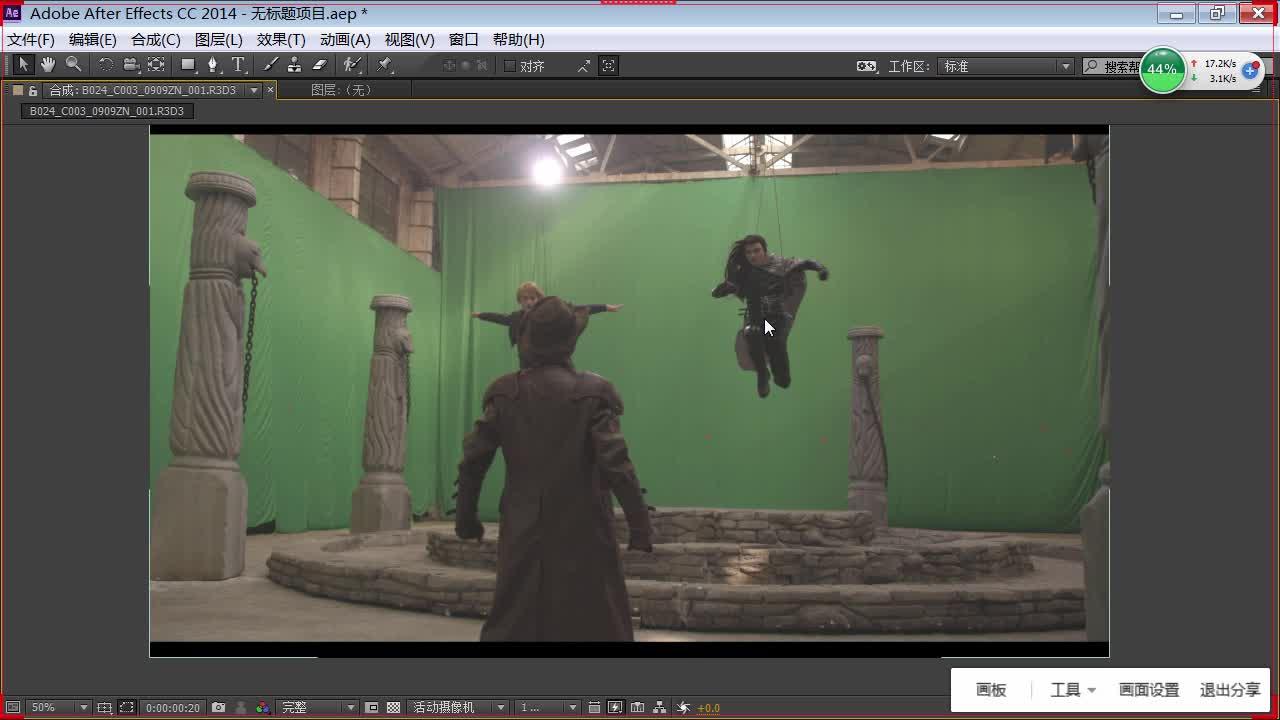1280x720 pixels.
Task: Open the 视图(V) menu
Action: coord(410,39)
